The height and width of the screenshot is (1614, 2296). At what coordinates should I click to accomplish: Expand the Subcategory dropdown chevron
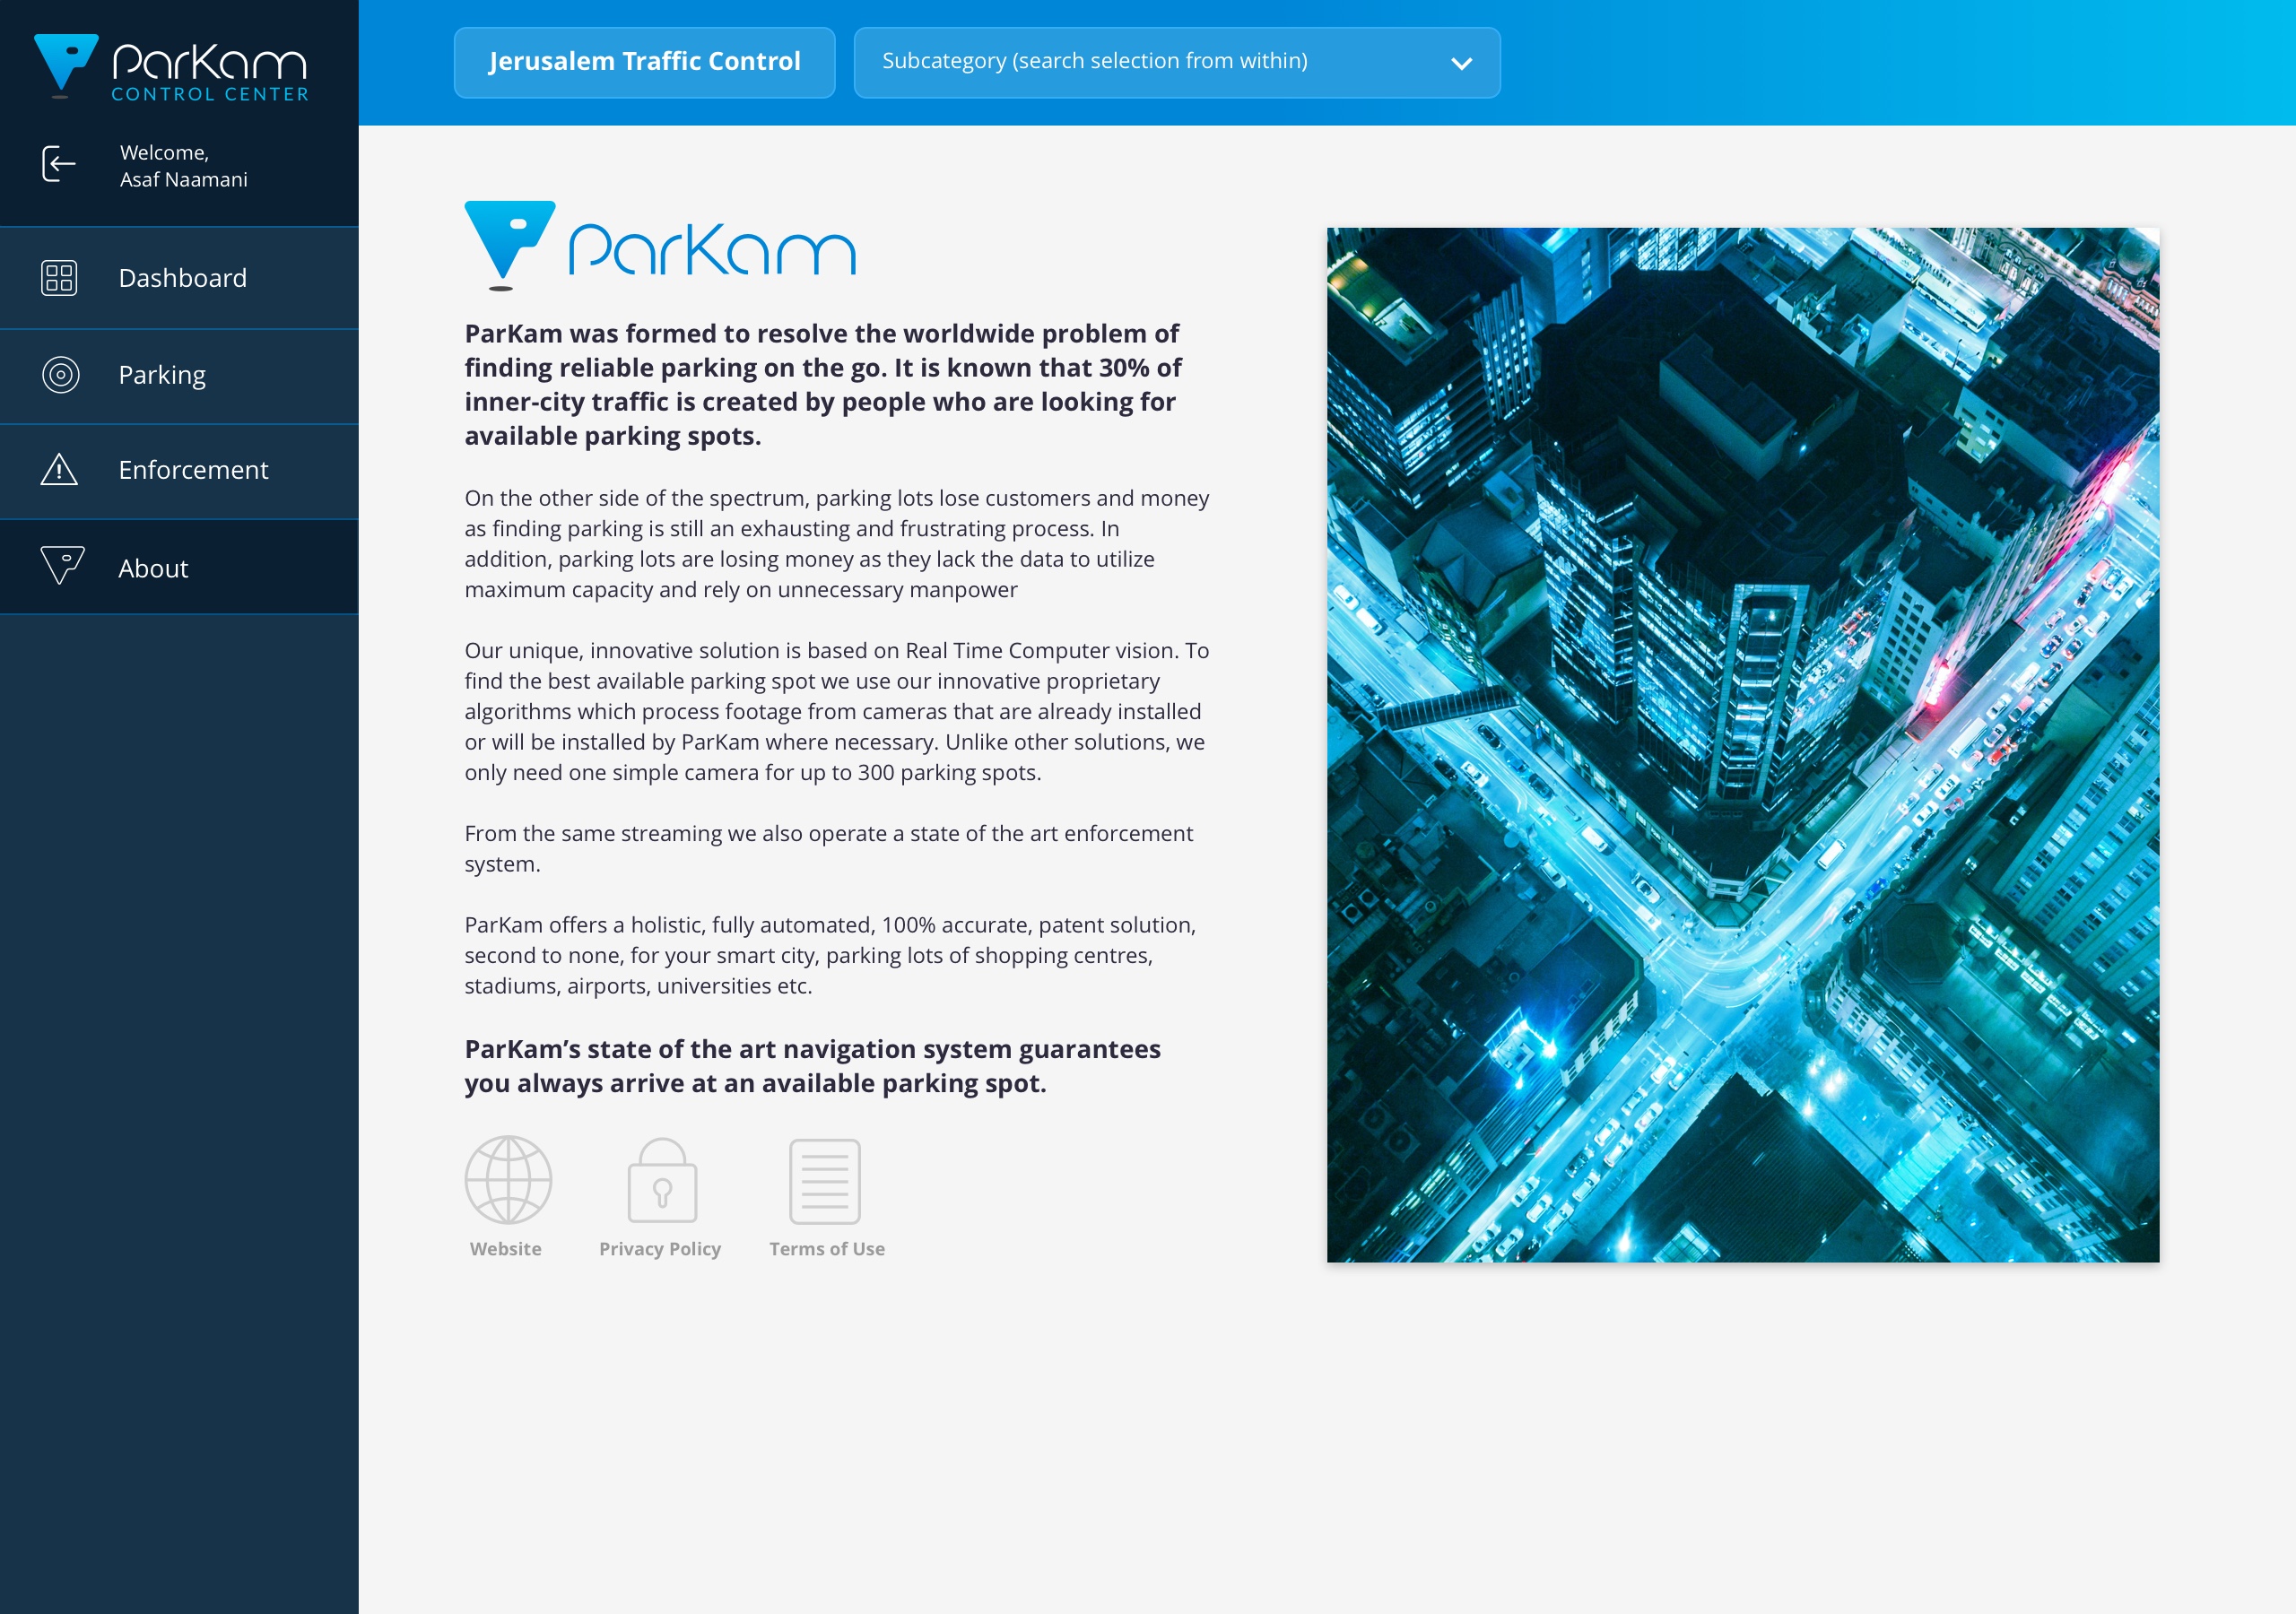point(1461,64)
